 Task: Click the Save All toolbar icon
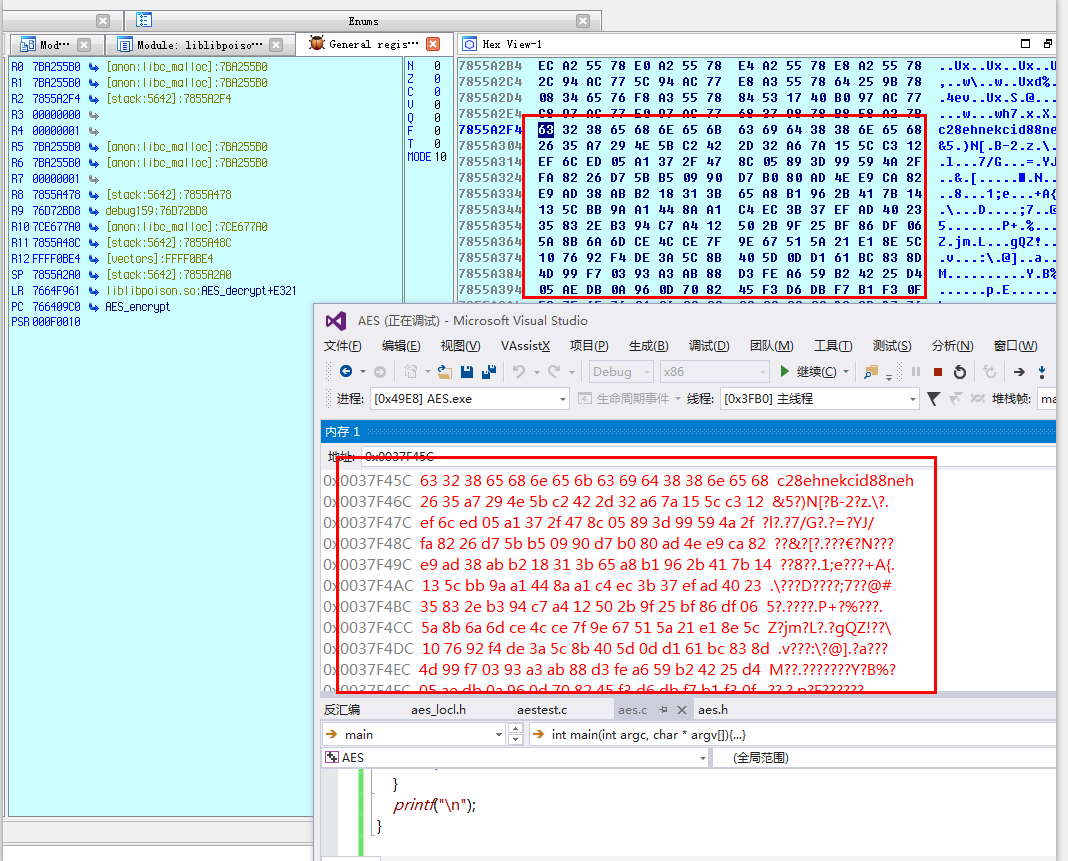pos(489,372)
